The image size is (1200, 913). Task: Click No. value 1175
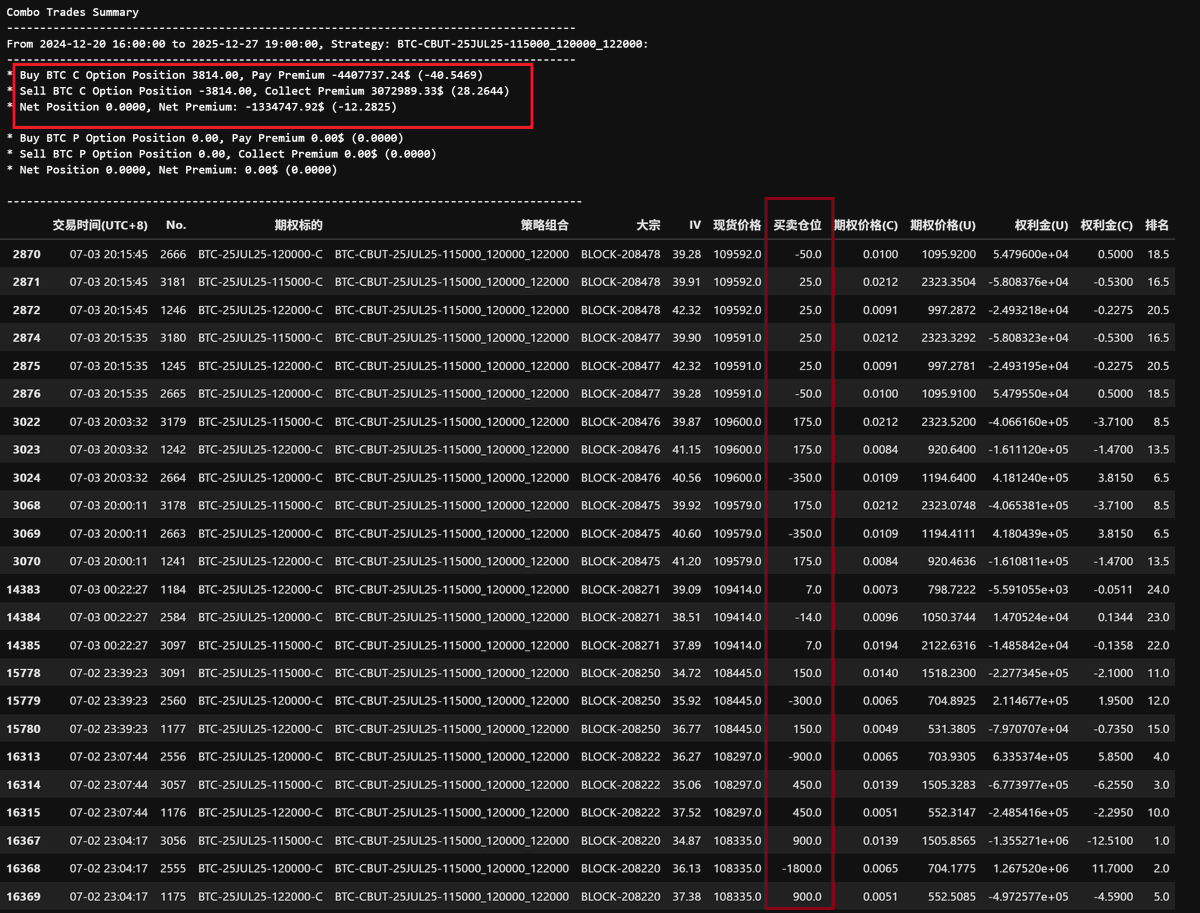tap(173, 897)
